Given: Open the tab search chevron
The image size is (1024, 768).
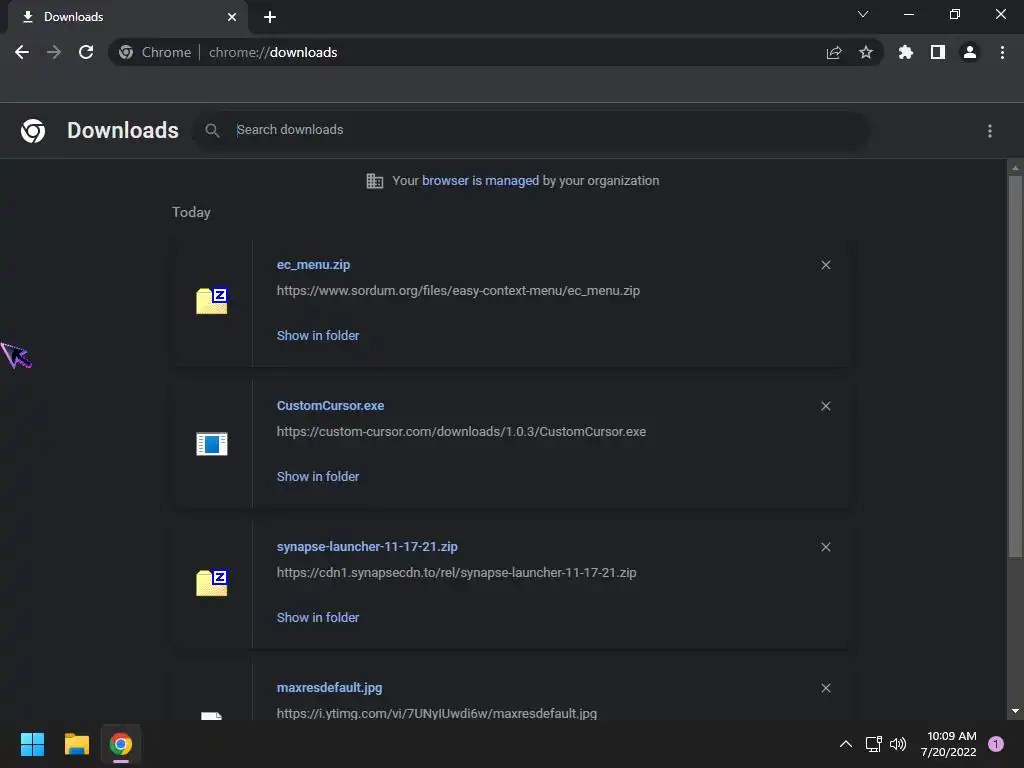Looking at the screenshot, I should 863,14.
